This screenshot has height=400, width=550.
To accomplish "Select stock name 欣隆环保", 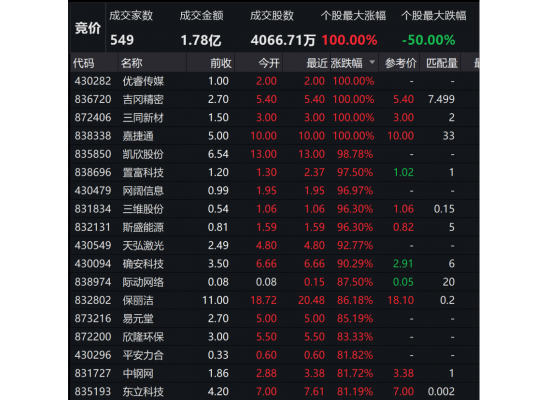I will pos(143,337).
